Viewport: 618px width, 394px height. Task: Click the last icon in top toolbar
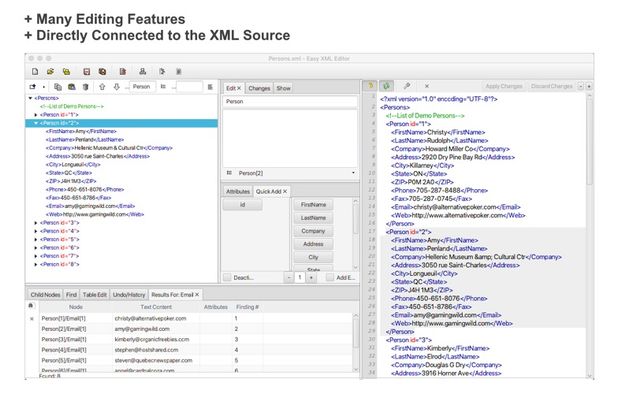click(179, 72)
